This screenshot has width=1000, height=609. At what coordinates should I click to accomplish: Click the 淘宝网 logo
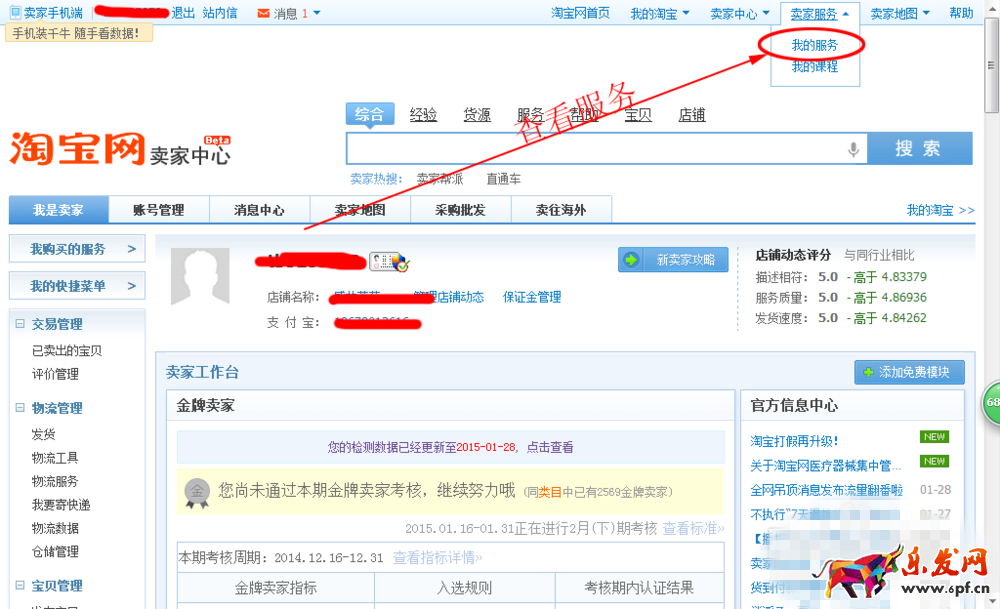tap(78, 149)
